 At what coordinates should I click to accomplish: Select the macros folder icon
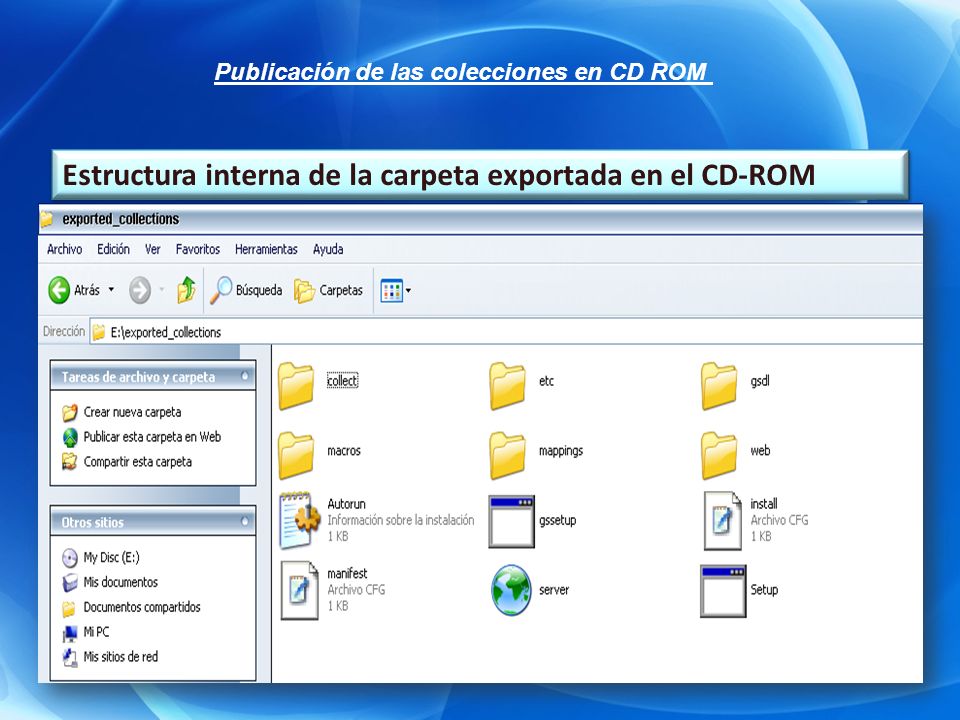296,455
